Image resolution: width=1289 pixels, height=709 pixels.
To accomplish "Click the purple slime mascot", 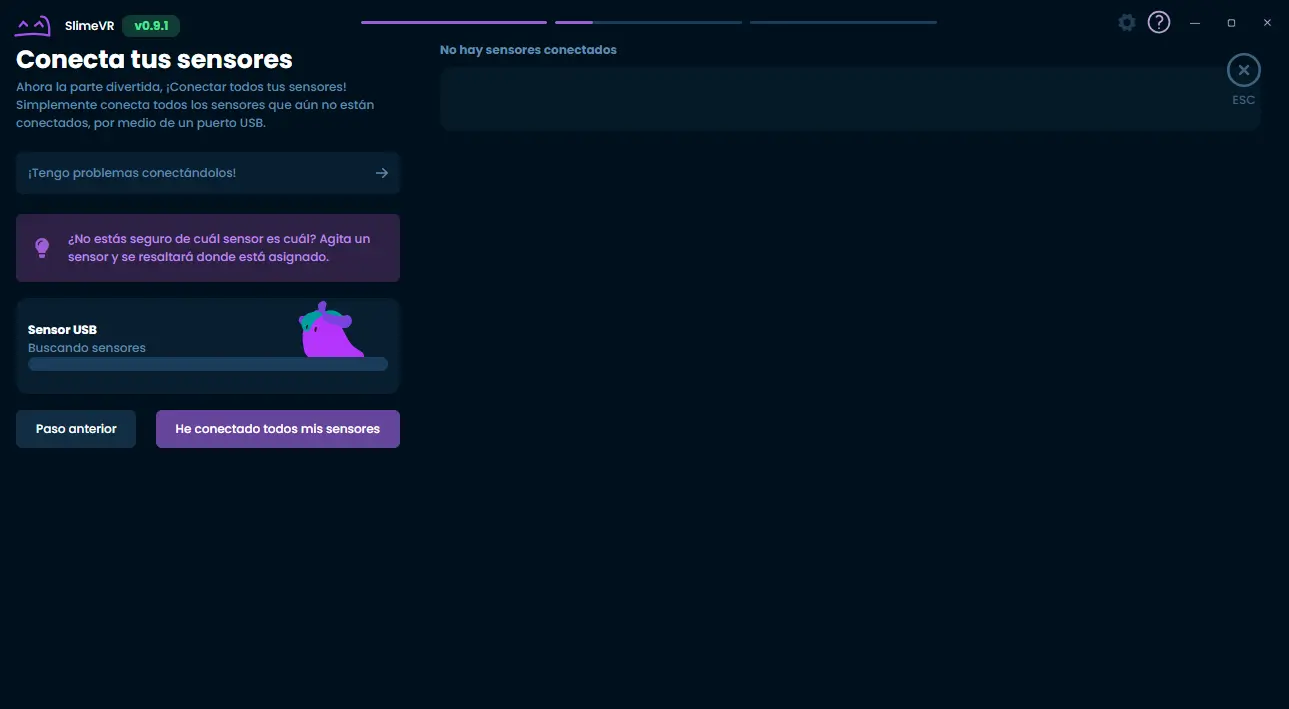I will coord(329,331).
